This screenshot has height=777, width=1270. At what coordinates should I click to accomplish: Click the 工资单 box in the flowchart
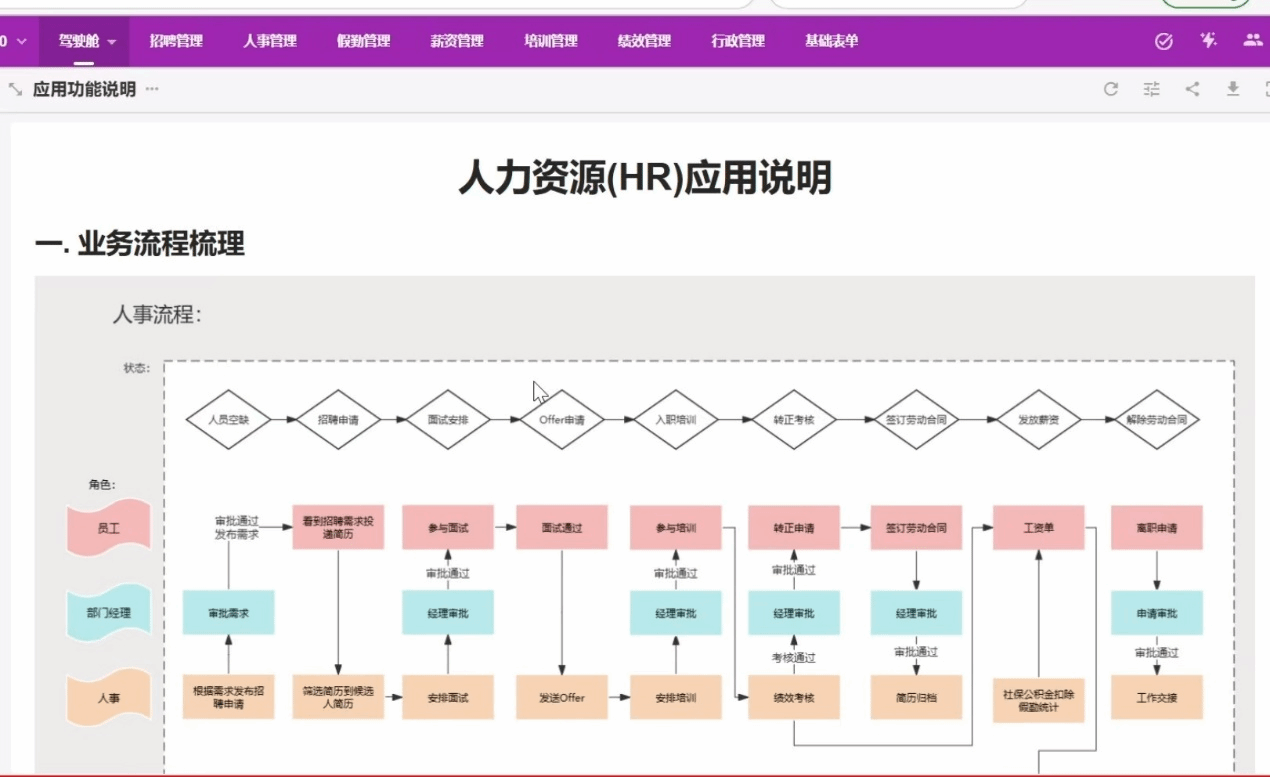[1038, 527]
